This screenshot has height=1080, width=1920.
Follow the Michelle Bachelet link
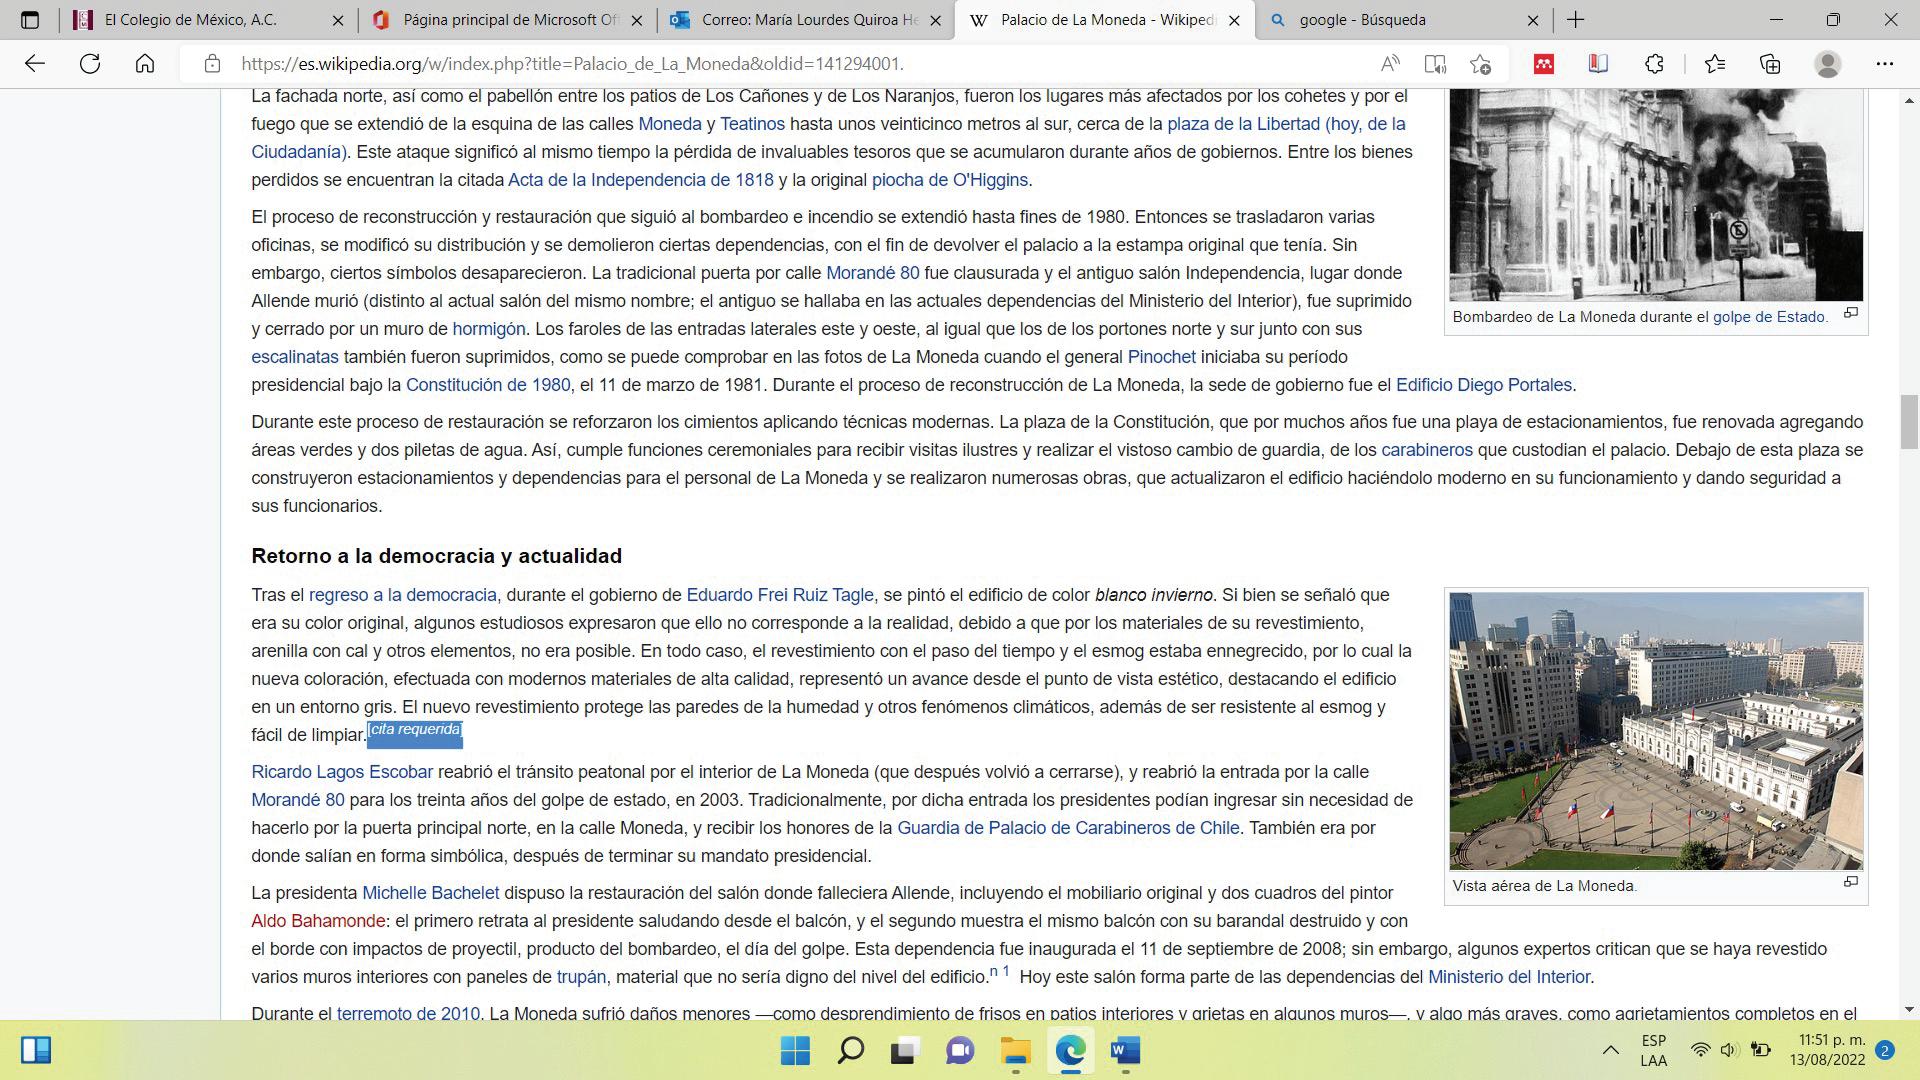pos(430,893)
